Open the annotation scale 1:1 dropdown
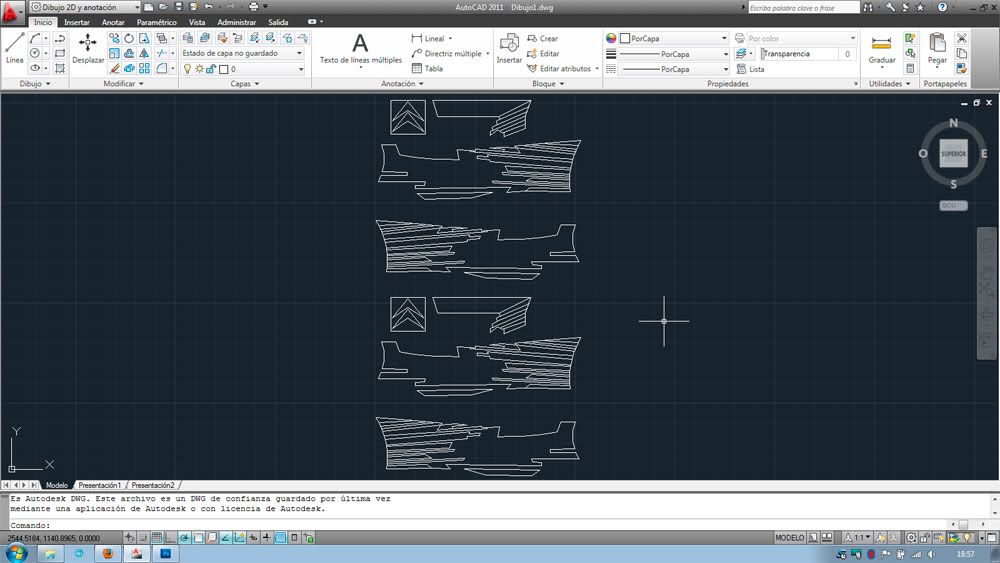Viewport: 1000px width, 563px height. (x=857, y=537)
